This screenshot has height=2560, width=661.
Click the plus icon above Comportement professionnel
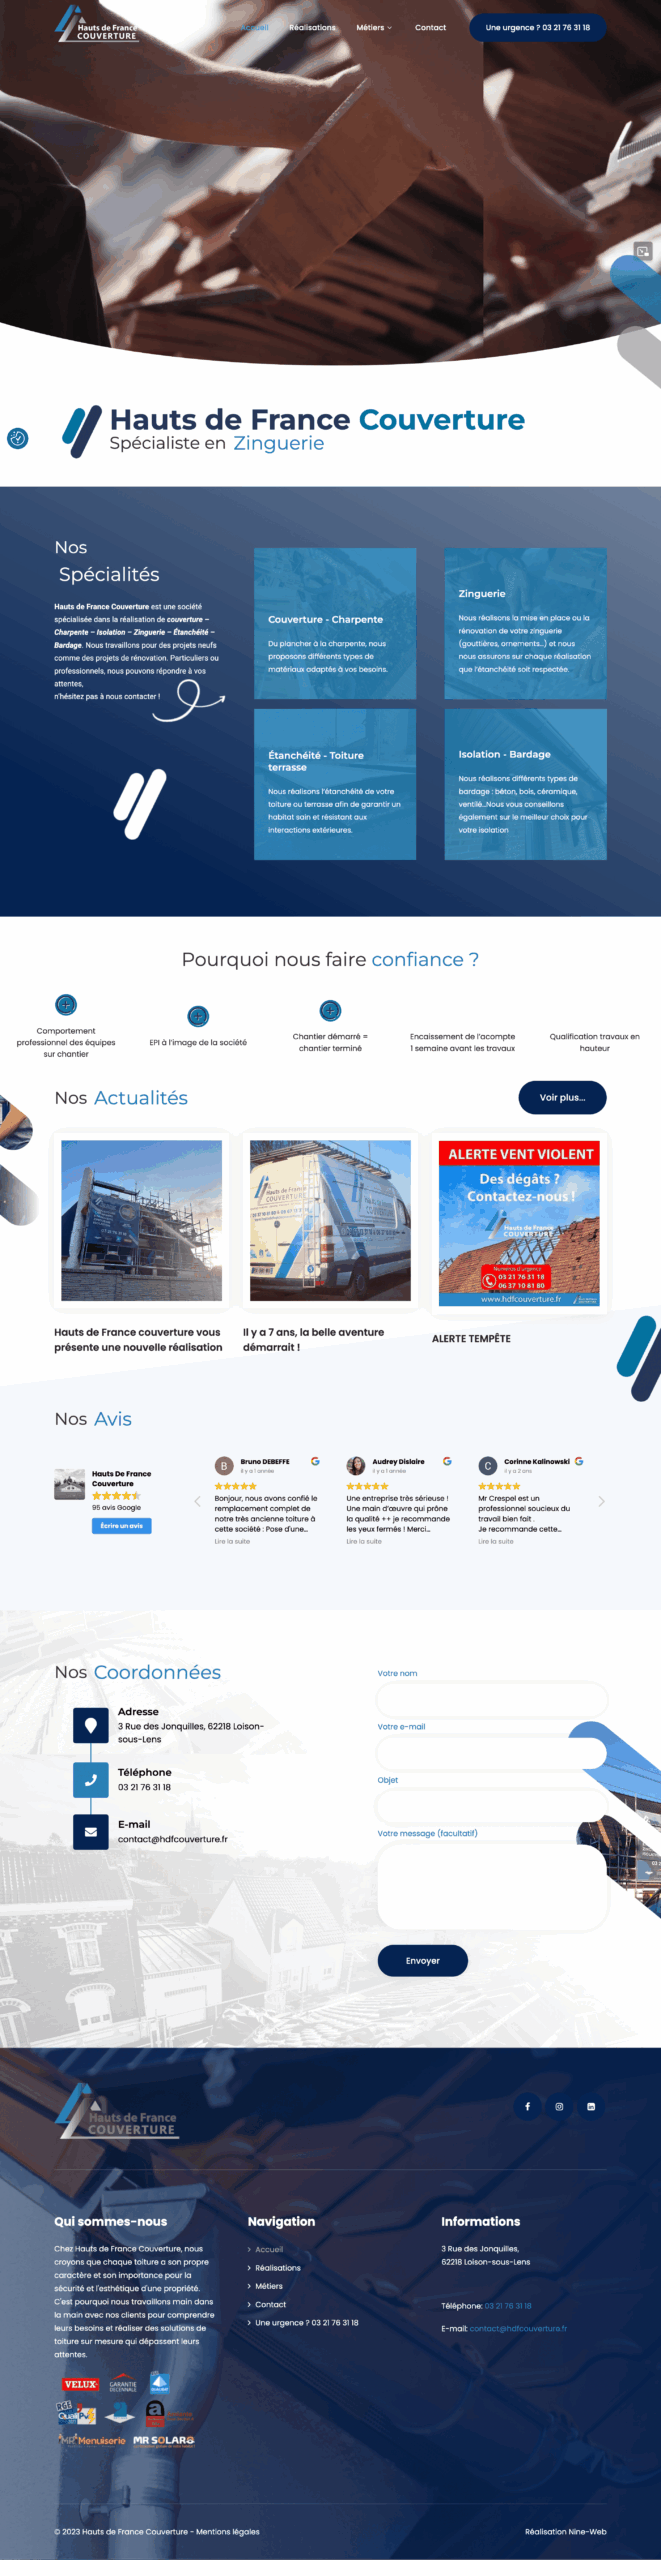point(66,1005)
